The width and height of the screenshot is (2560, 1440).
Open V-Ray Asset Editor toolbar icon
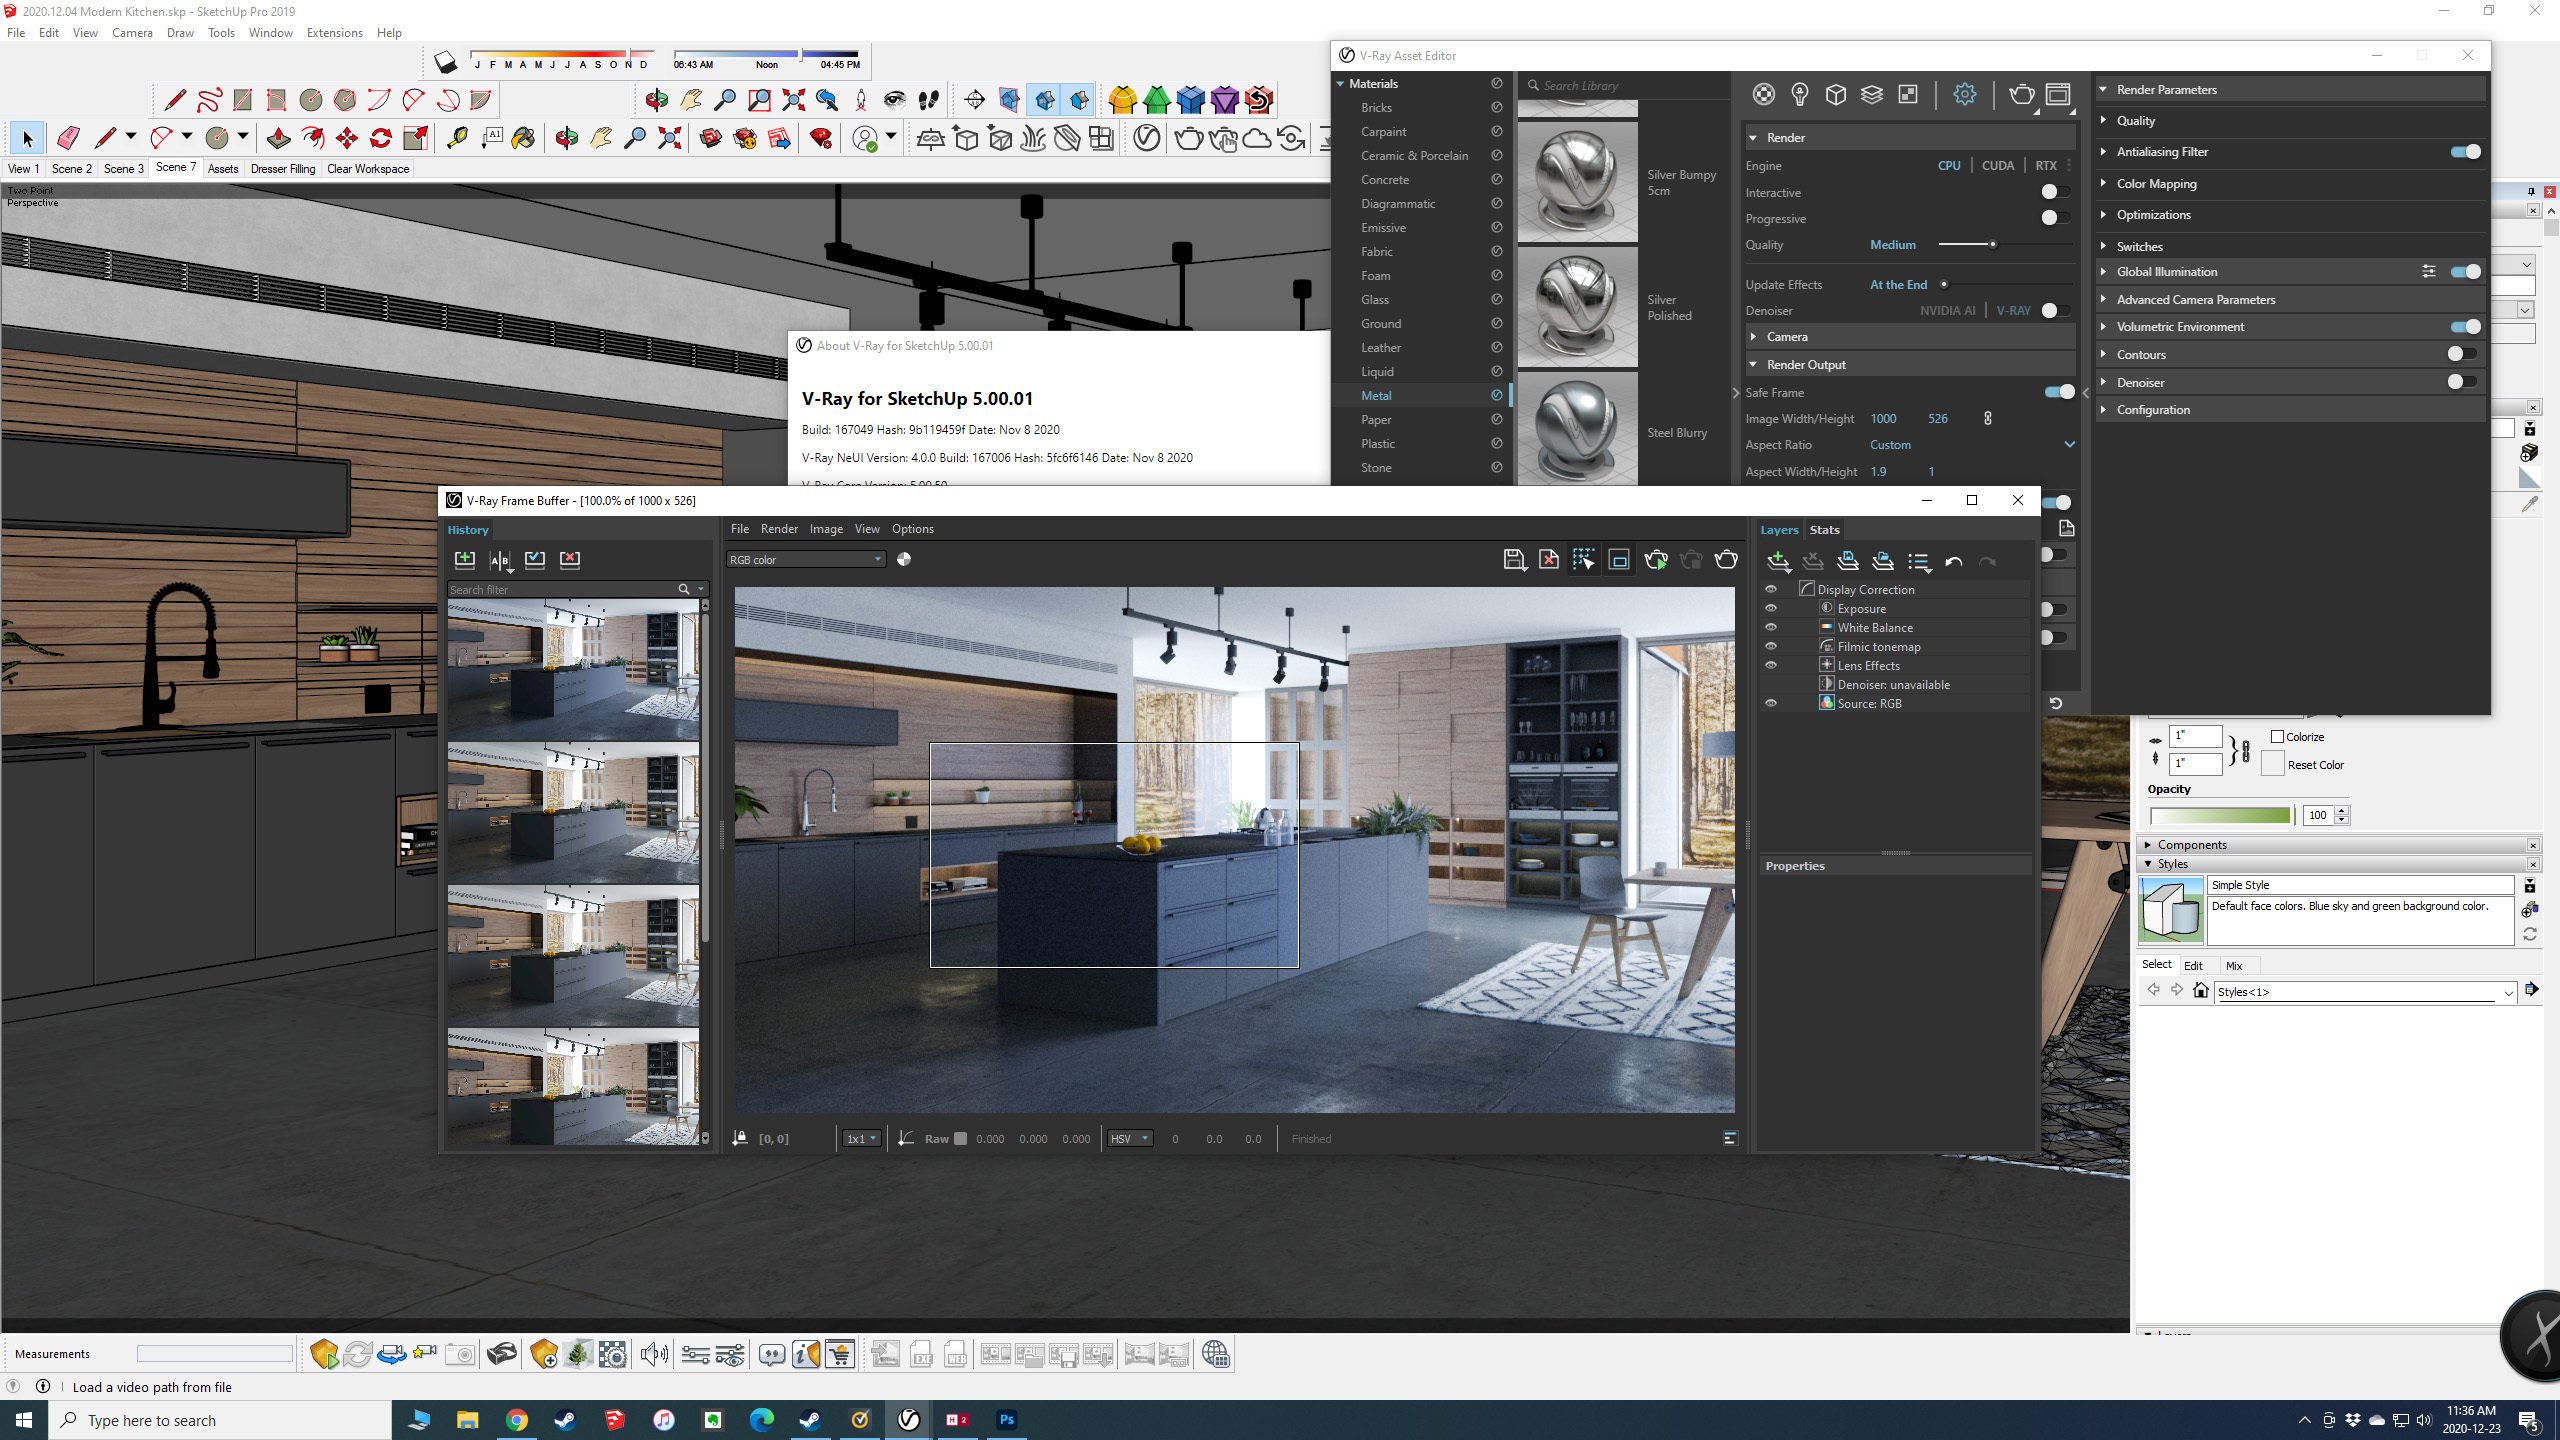1146,138
